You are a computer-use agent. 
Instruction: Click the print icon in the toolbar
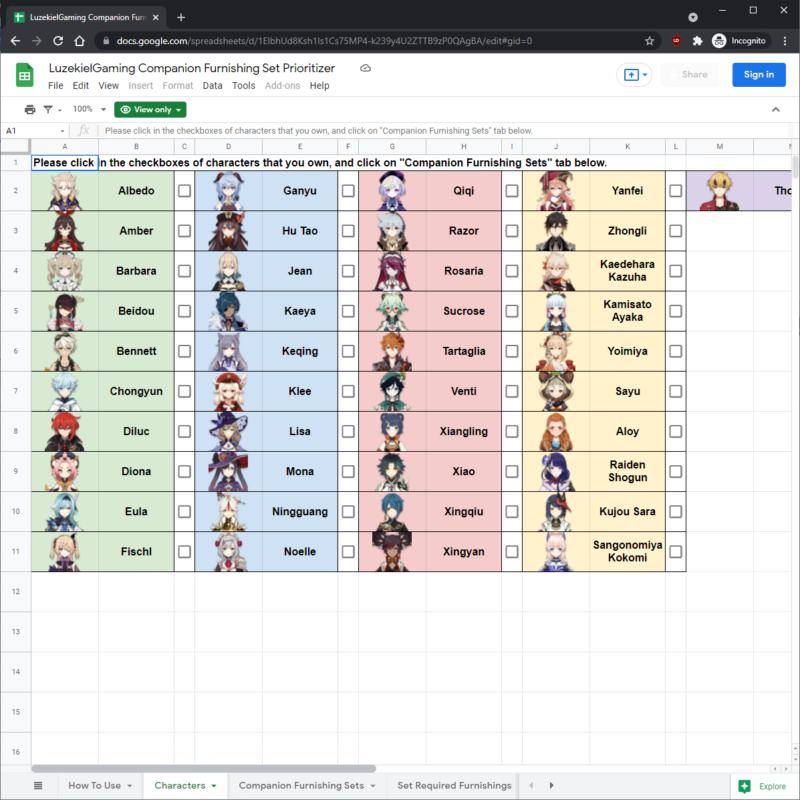pos(30,109)
